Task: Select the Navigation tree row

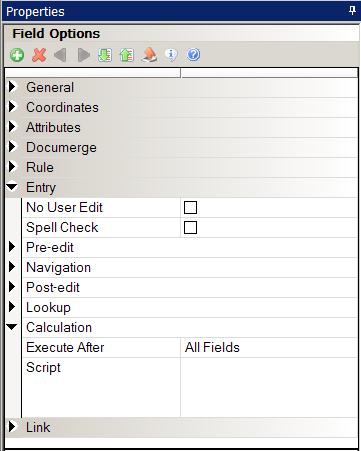Action: (189, 267)
